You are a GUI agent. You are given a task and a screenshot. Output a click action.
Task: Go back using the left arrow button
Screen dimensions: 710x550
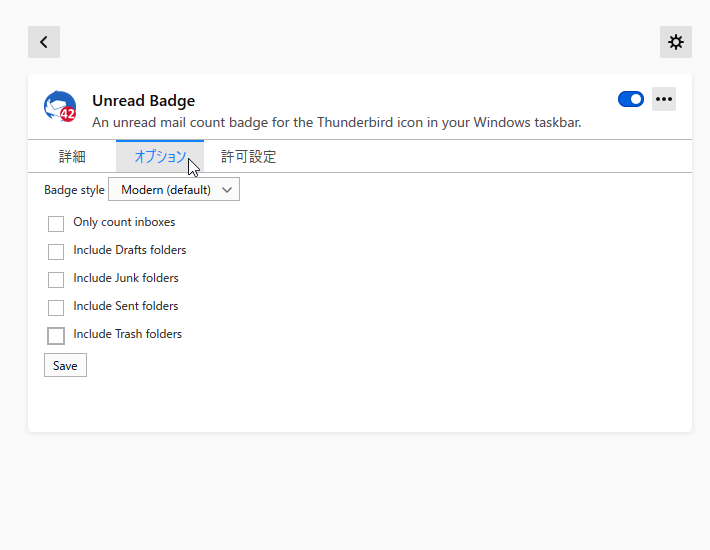[x=44, y=42]
